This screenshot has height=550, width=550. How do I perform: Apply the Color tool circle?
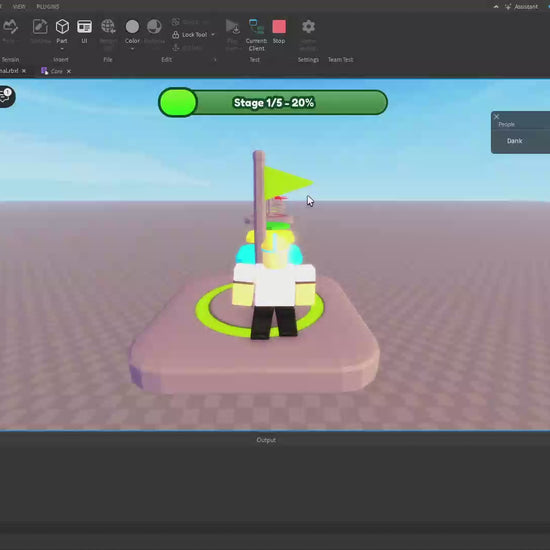(x=132, y=26)
